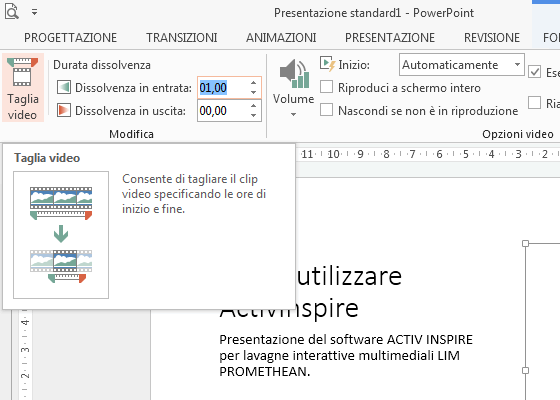
Task: Open the ANIMAZIONI ribbon tab
Action: click(281, 38)
